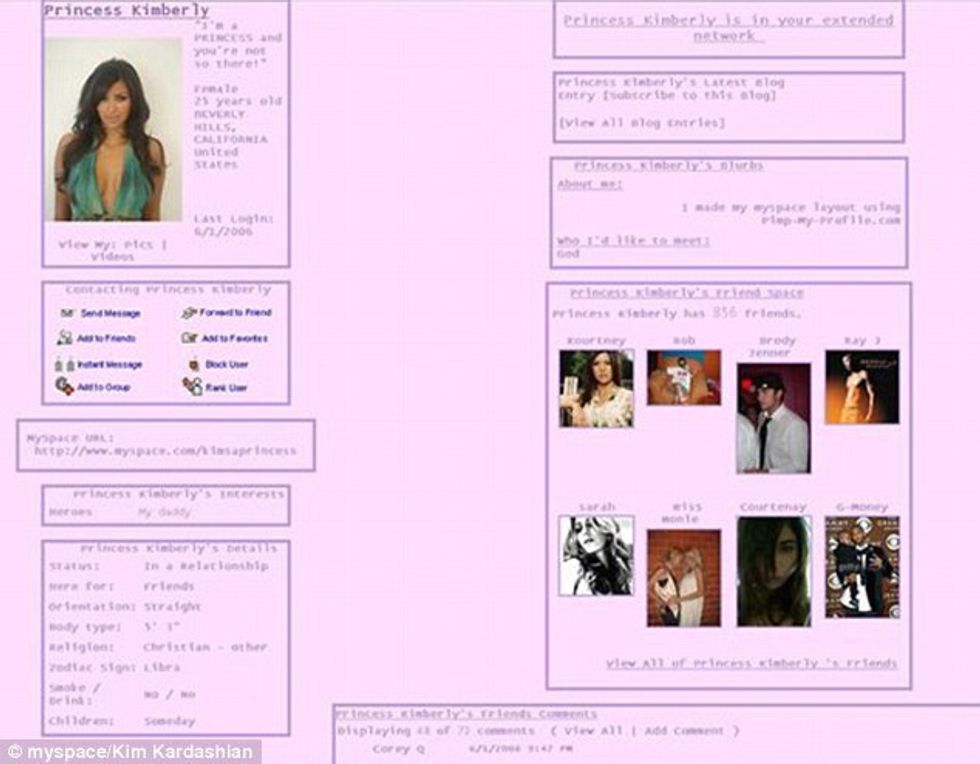Open Instant Message via its icon
Viewport: 980px width, 764px height.
click(64, 364)
